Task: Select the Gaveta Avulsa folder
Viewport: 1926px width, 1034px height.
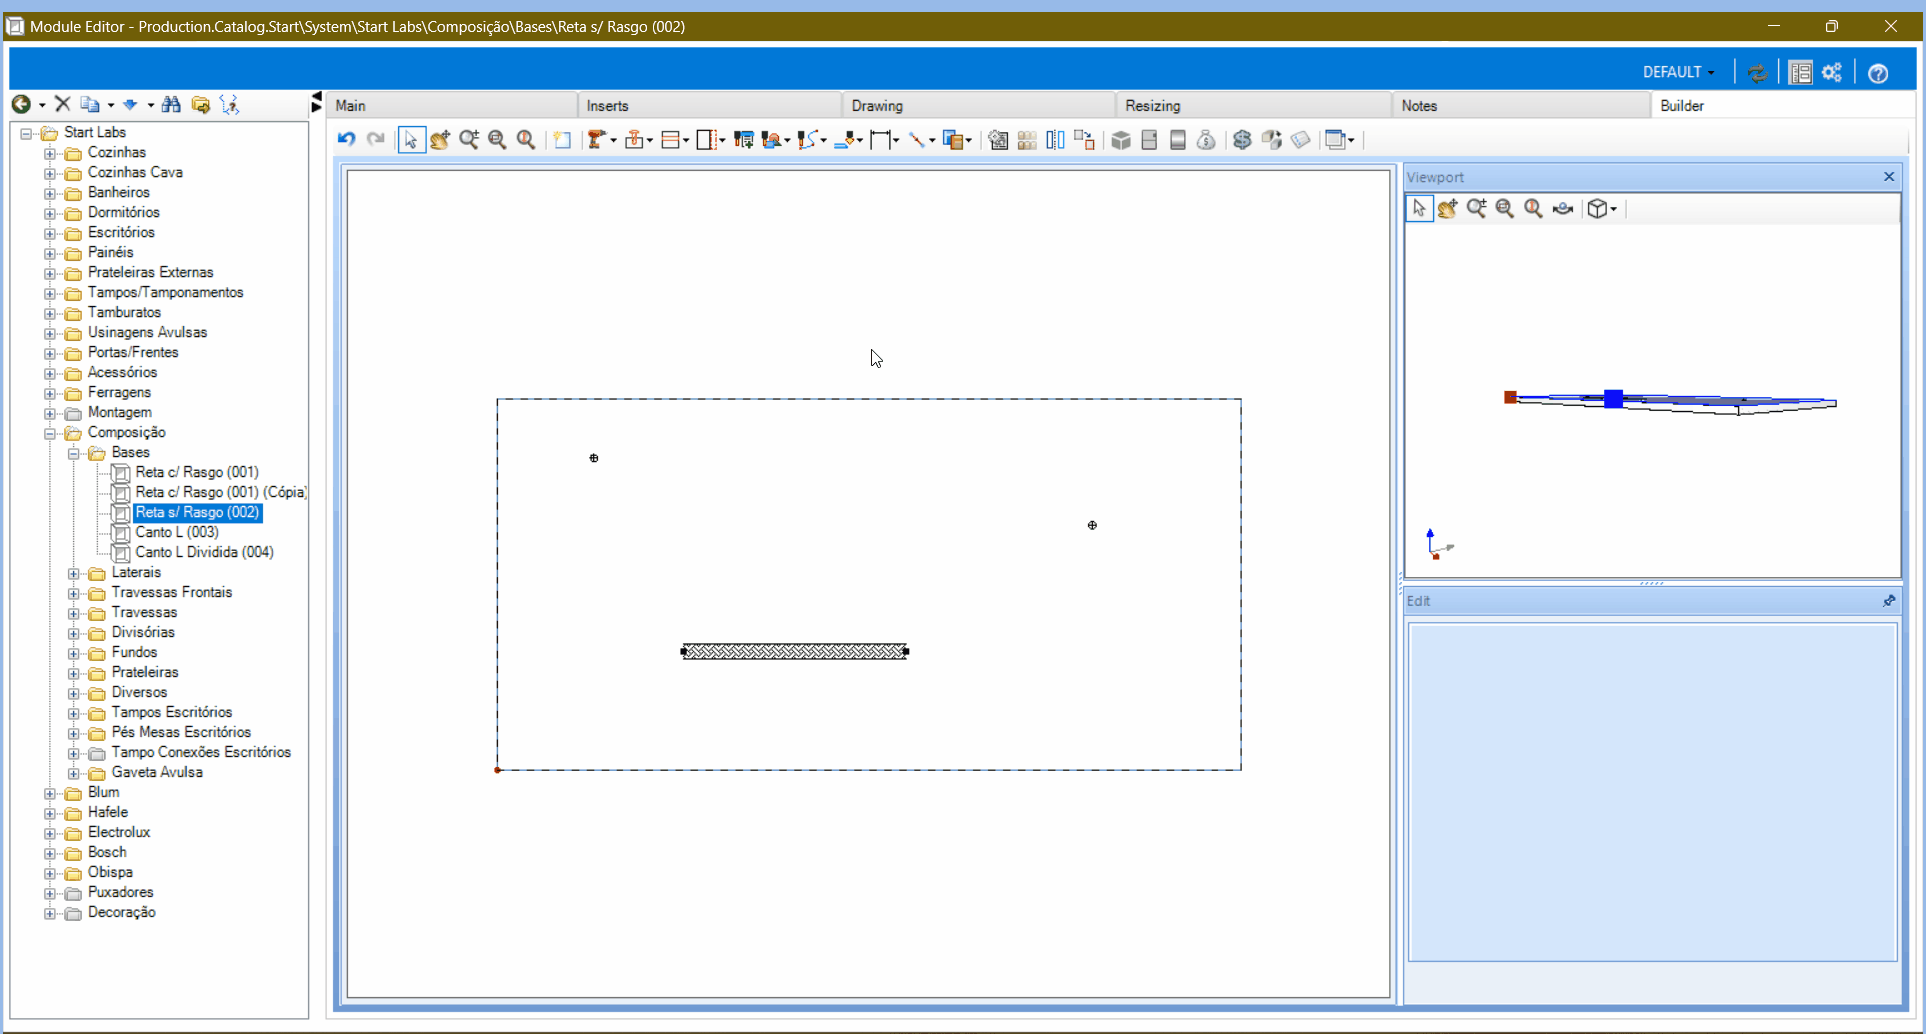Action: click(157, 772)
